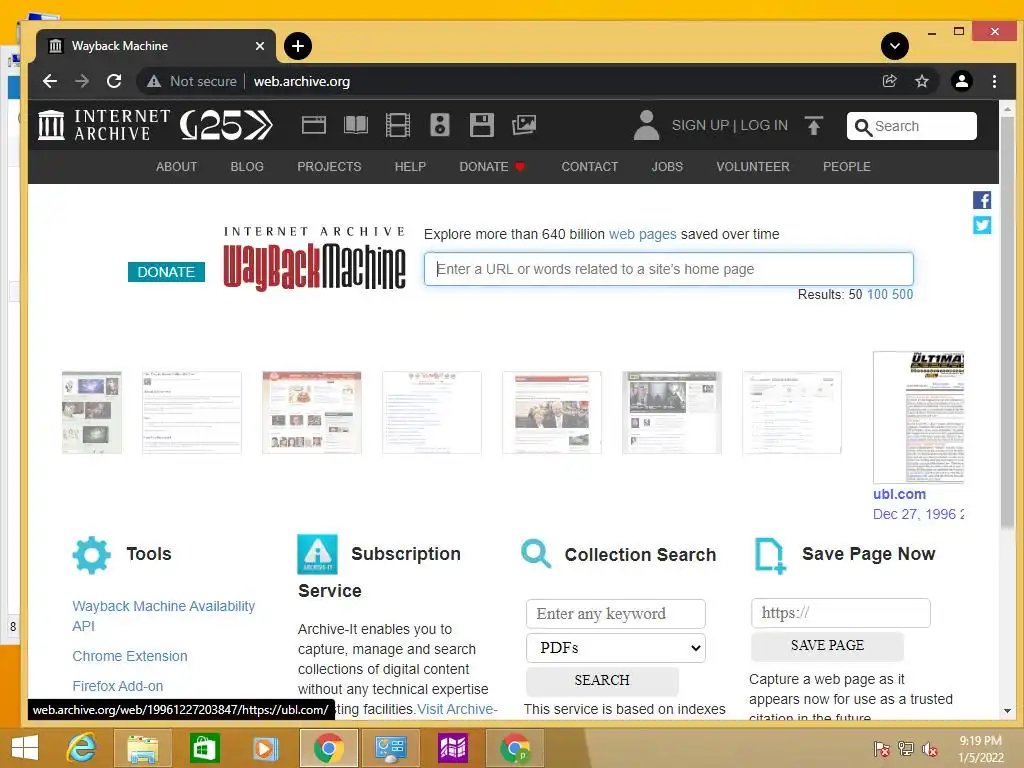Screen dimensions: 1024x768
Task: Focus the Wayback Machine URL input field
Action: point(668,269)
